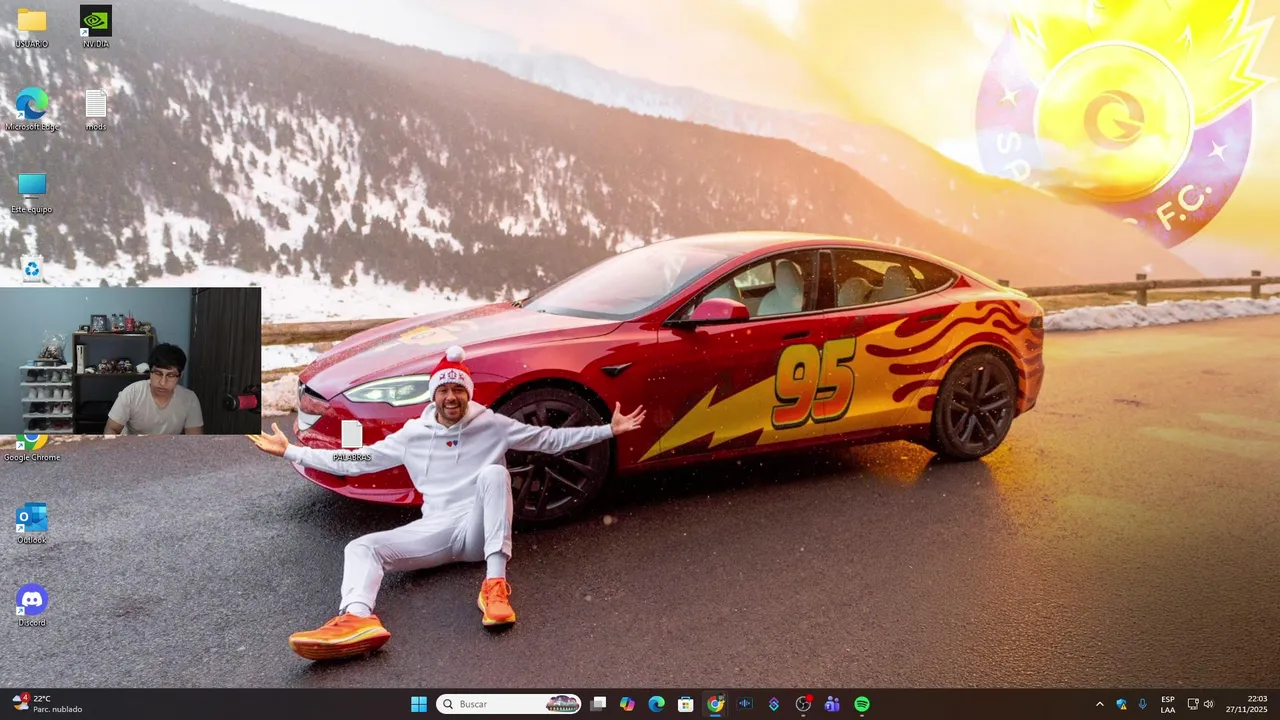The height and width of the screenshot is (720, 1280).
Task: Open Copilot from the taskbar
Action: 627,704
